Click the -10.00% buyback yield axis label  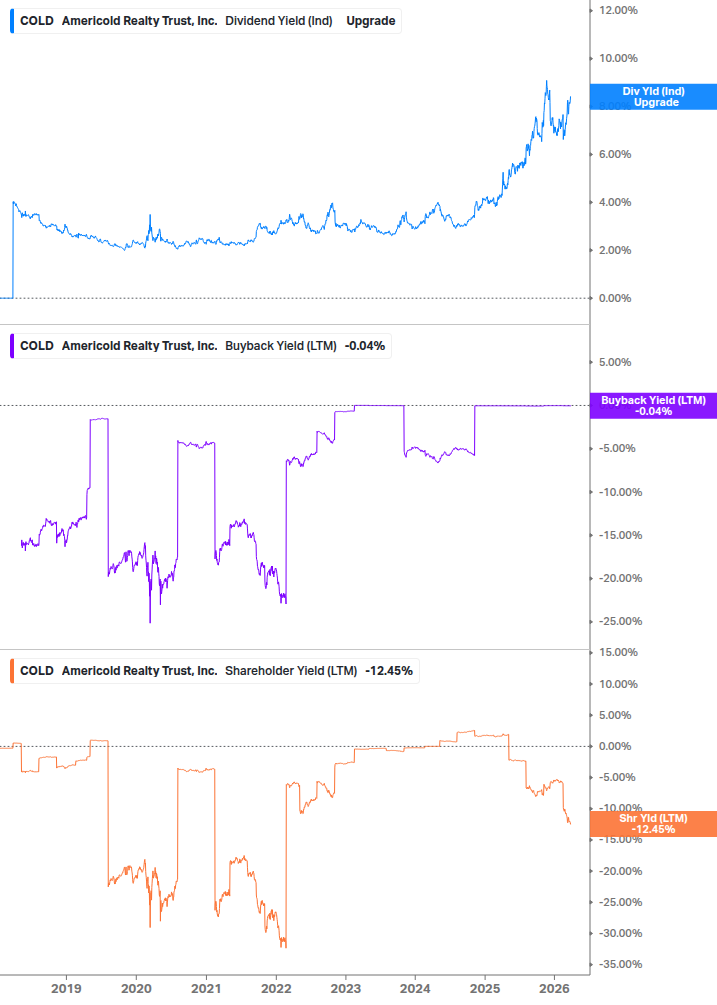[x=620, y=492]
